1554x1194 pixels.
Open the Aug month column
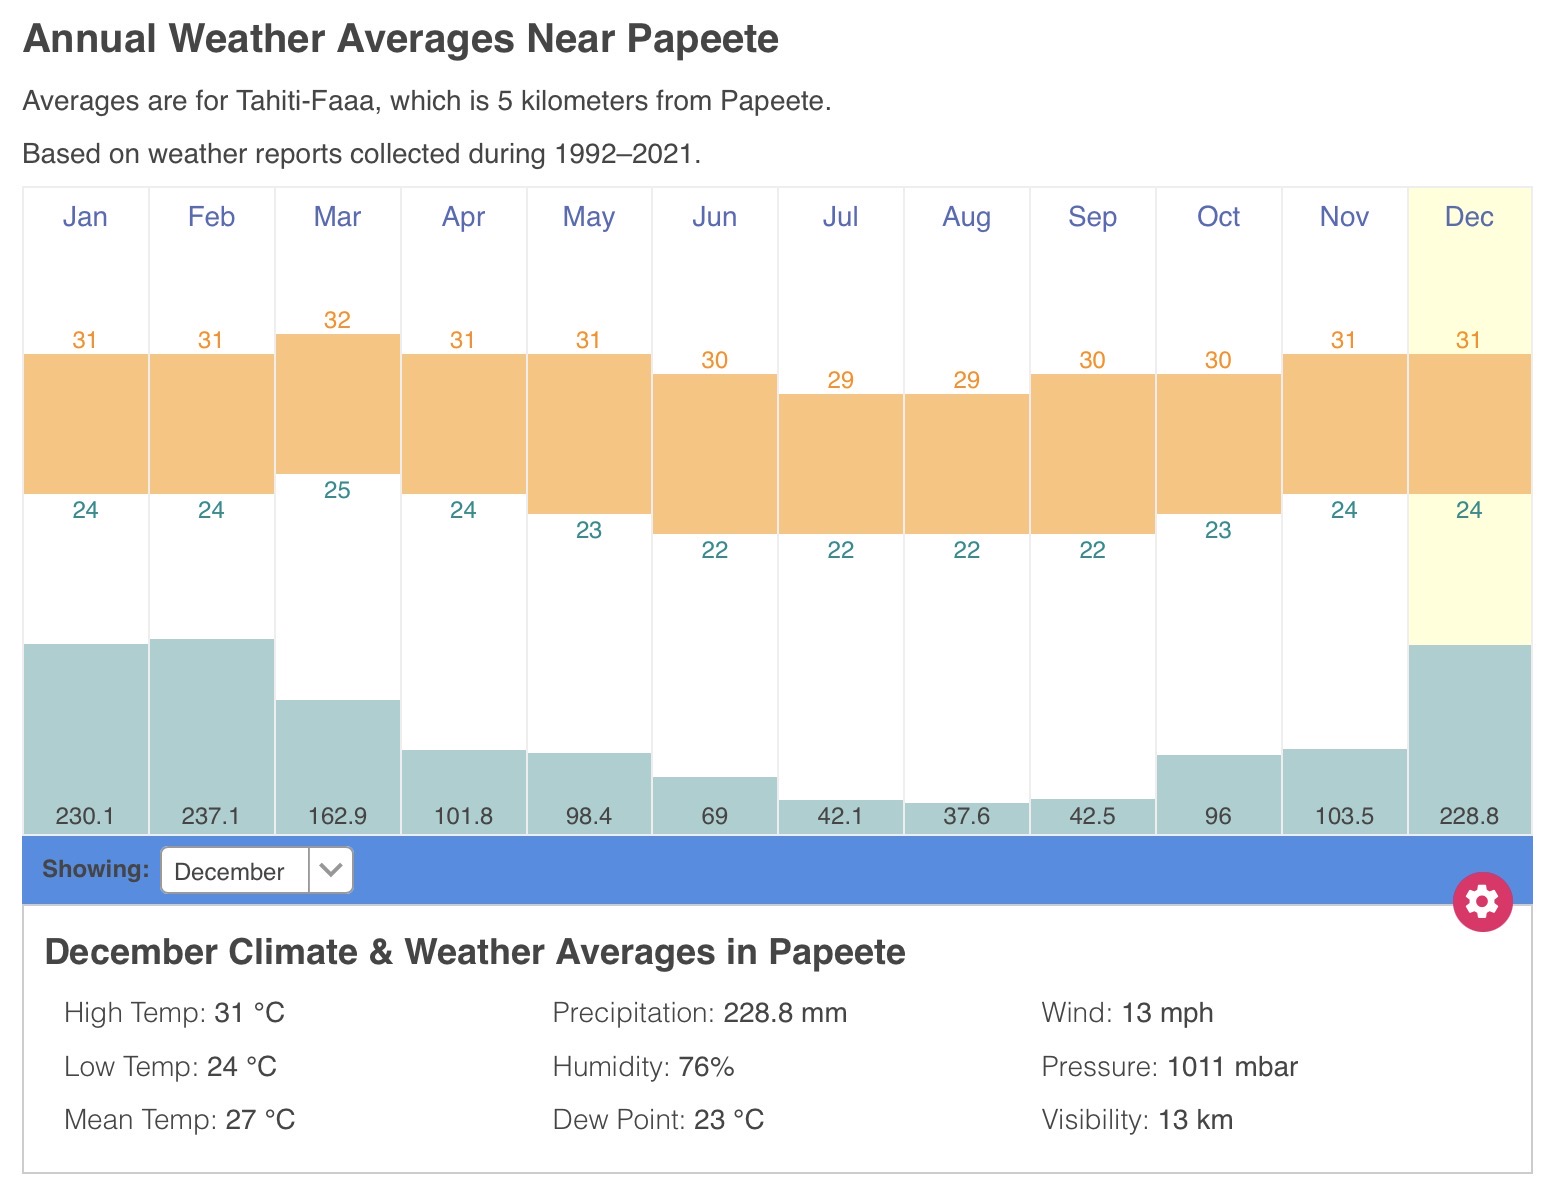point(966,217)
